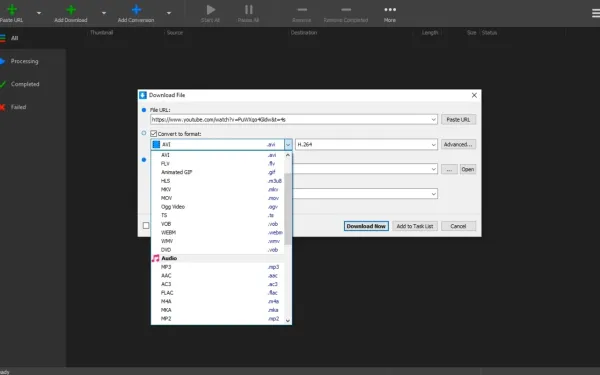This screenshot has width=600, height=375.
Task: Choose HLS .m3u8 format
Action: pos(218,181)
